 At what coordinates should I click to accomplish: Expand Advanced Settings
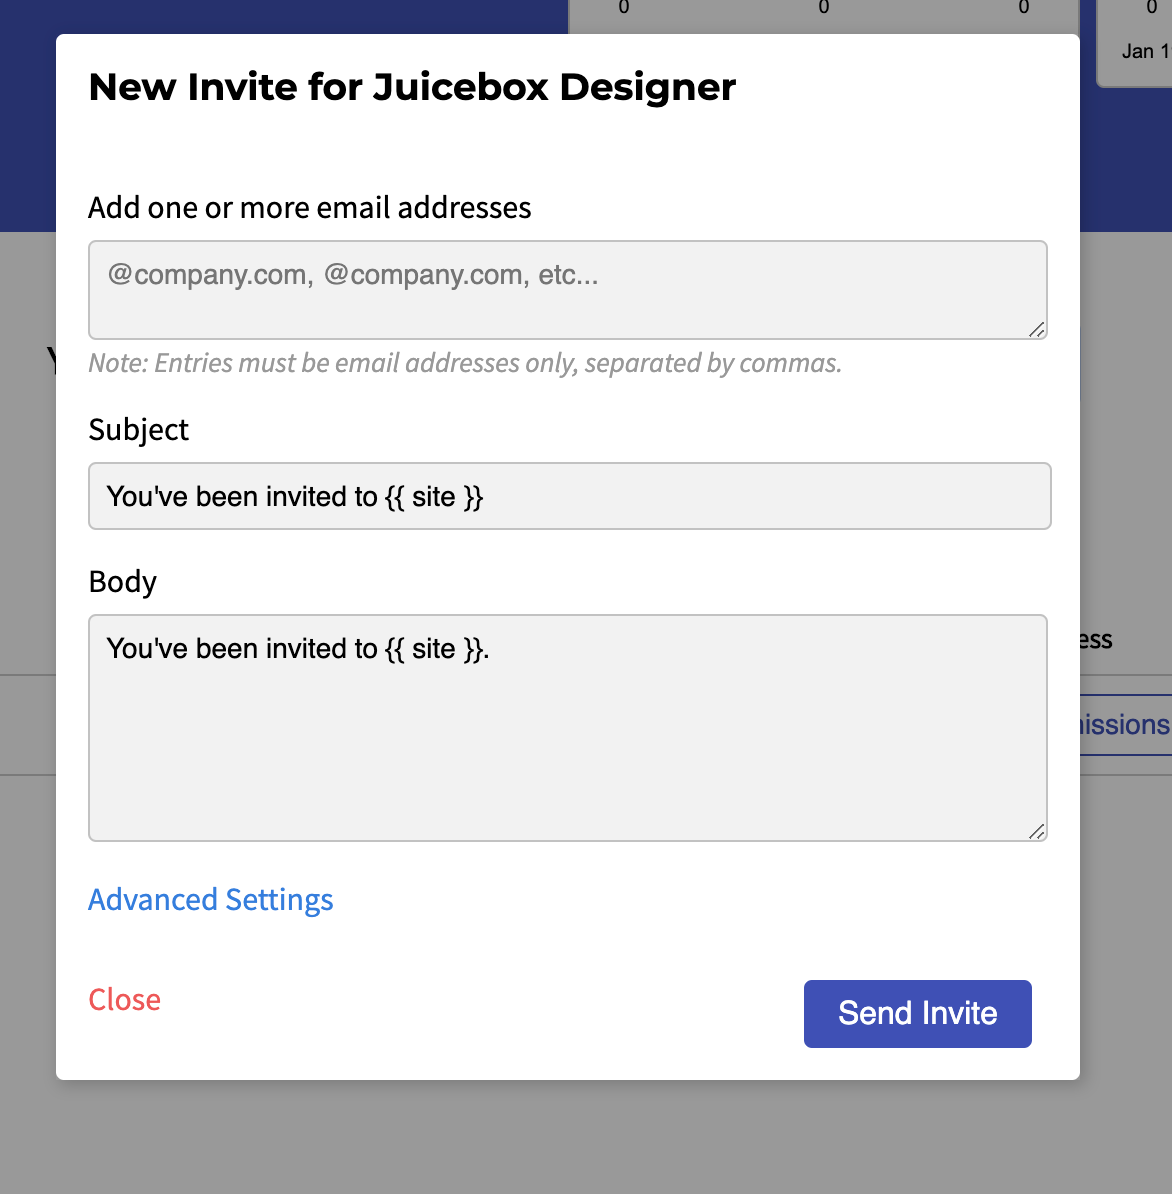(211, 899)
